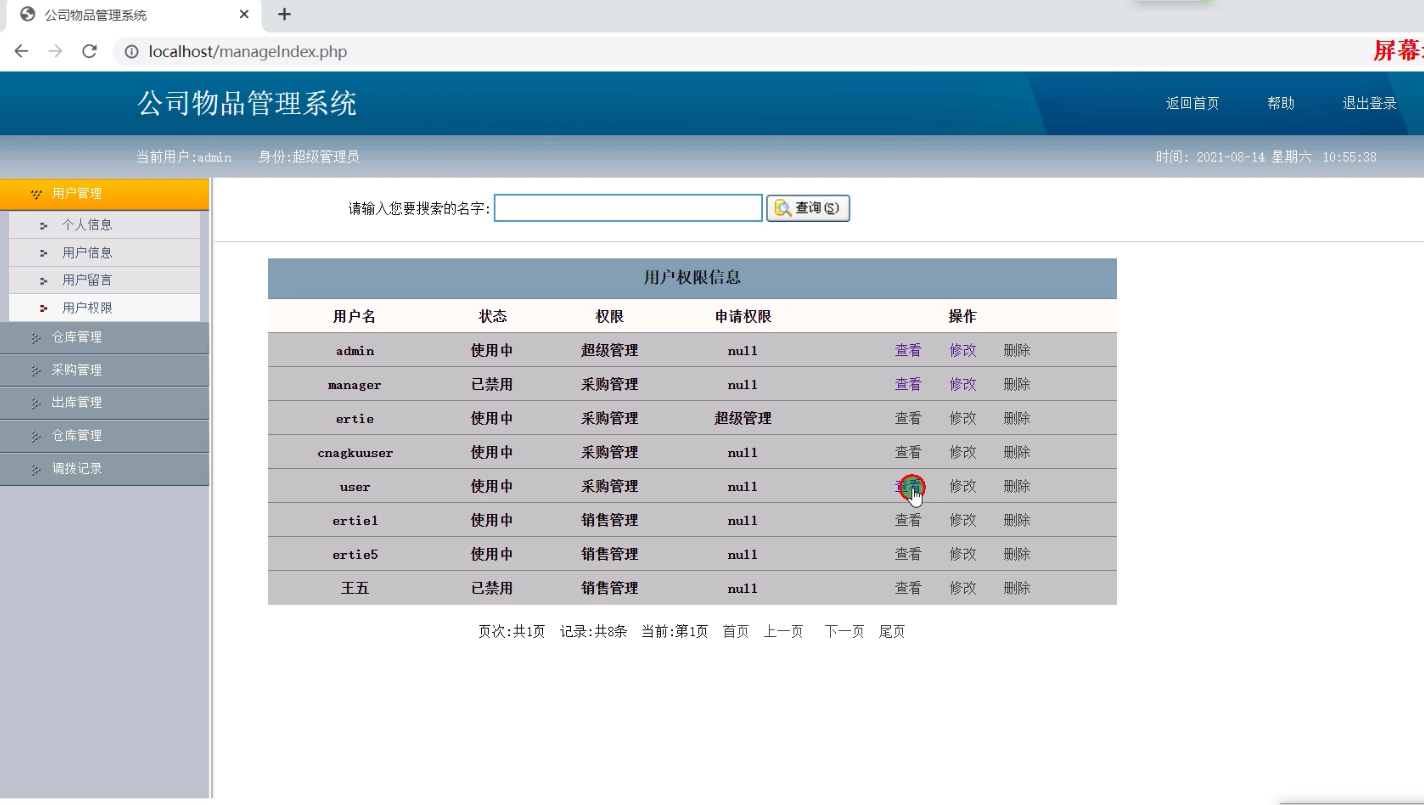Click the 王五 username cell
Image resolution: width=1424 pixels, height=805 pixels.
pyautogui.click(x=355, y=588)
